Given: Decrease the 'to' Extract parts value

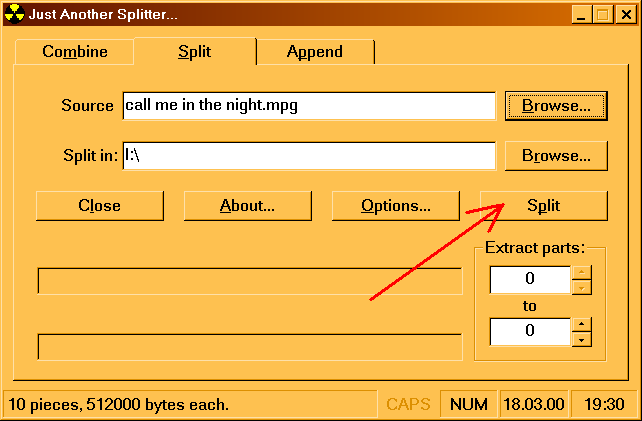Looking at the screenshot, I should (x=581, y=339).
